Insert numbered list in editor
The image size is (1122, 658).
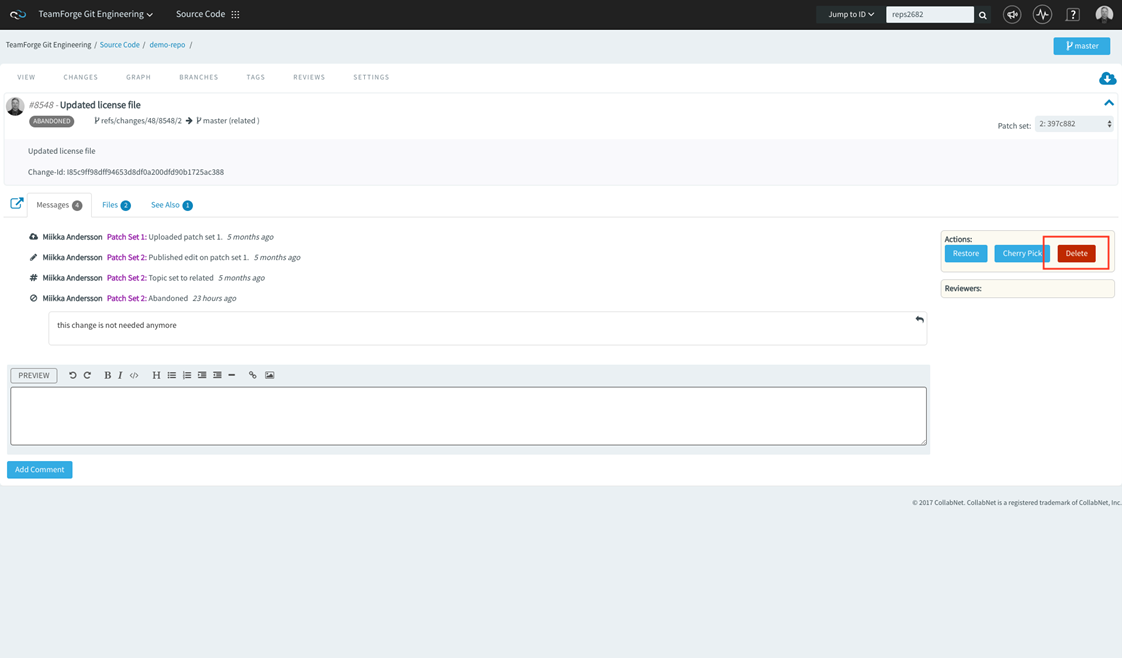(187, 375)
